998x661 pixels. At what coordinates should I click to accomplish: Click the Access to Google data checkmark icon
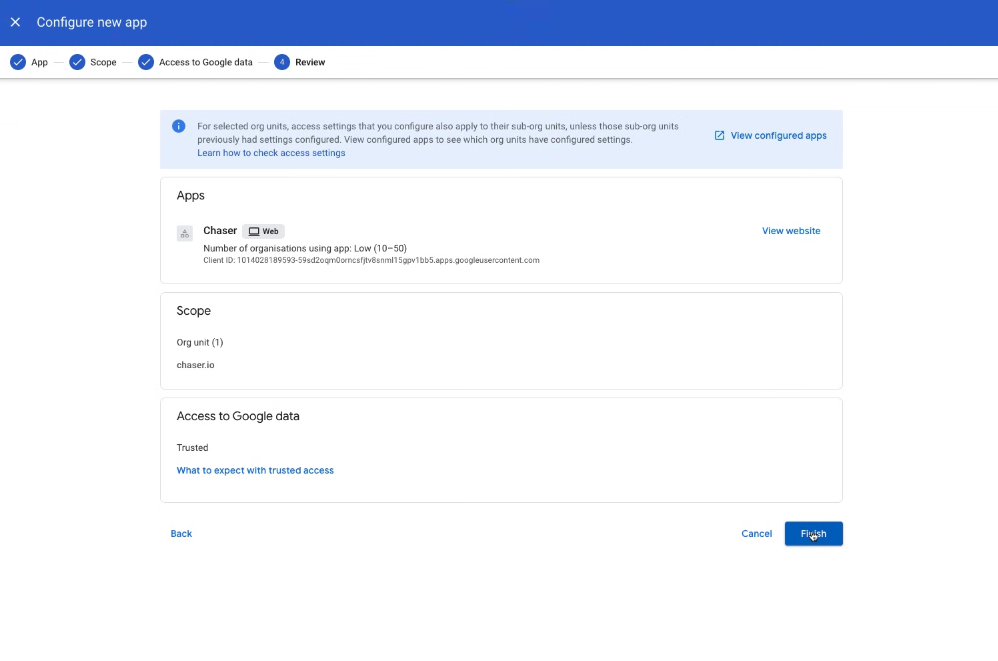point(146,61)
